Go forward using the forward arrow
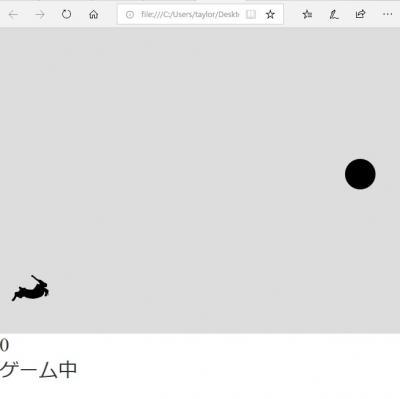400x399 pixels. [40, 14]
